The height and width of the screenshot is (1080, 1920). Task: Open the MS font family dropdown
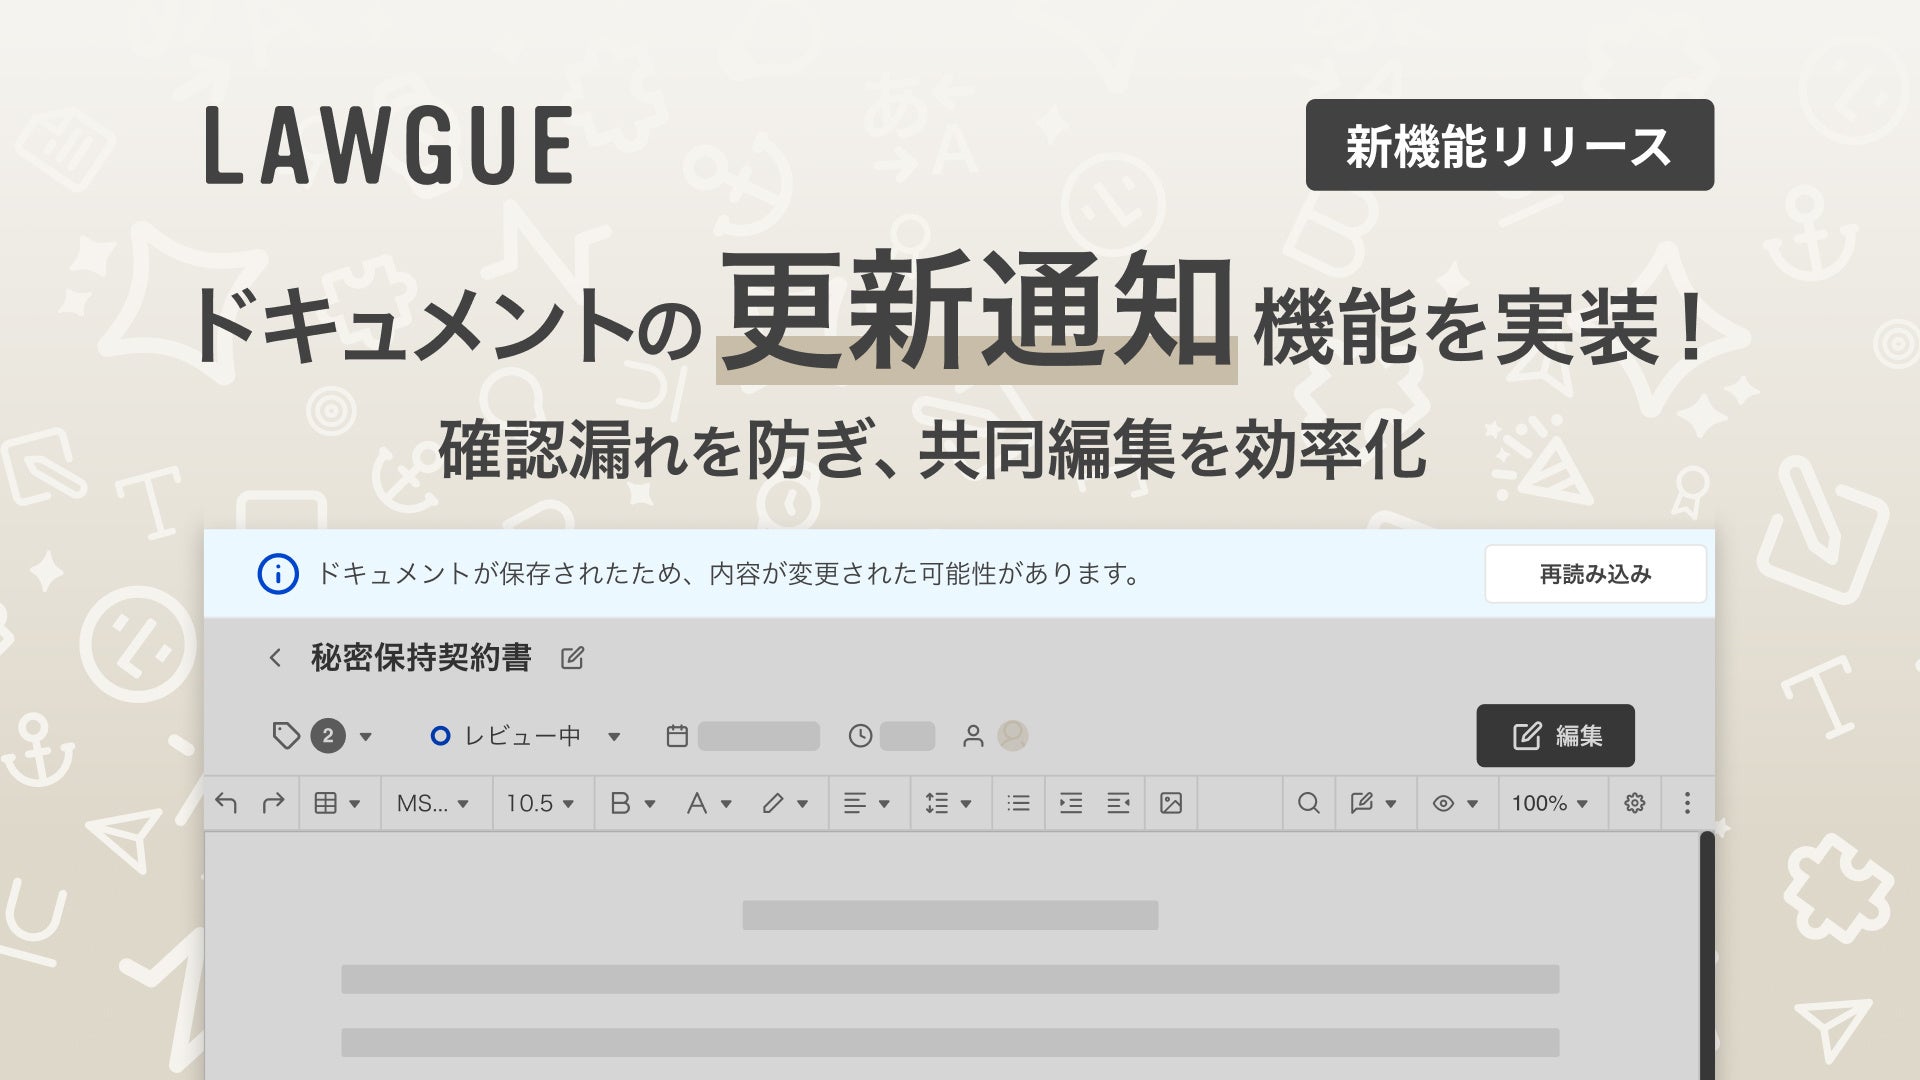433,803
